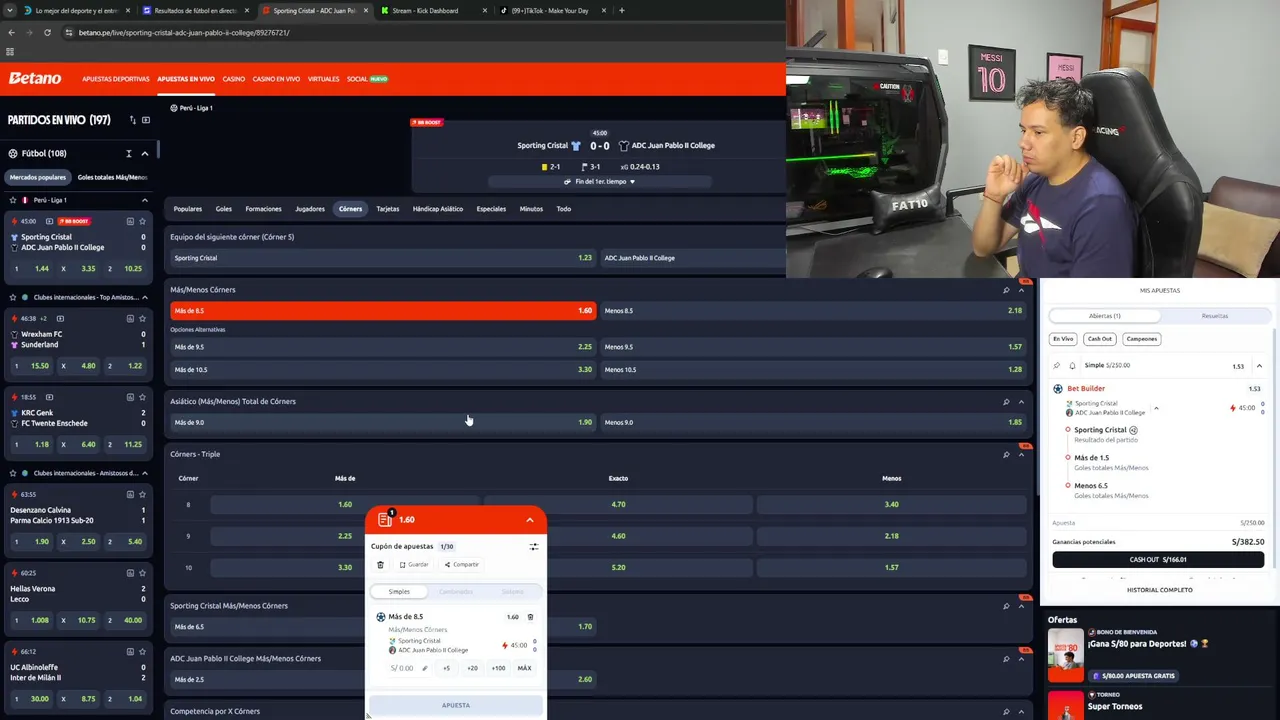
Task: Collapse the Asiático Total de Córners market
Action: click(x=1021, y=402)
